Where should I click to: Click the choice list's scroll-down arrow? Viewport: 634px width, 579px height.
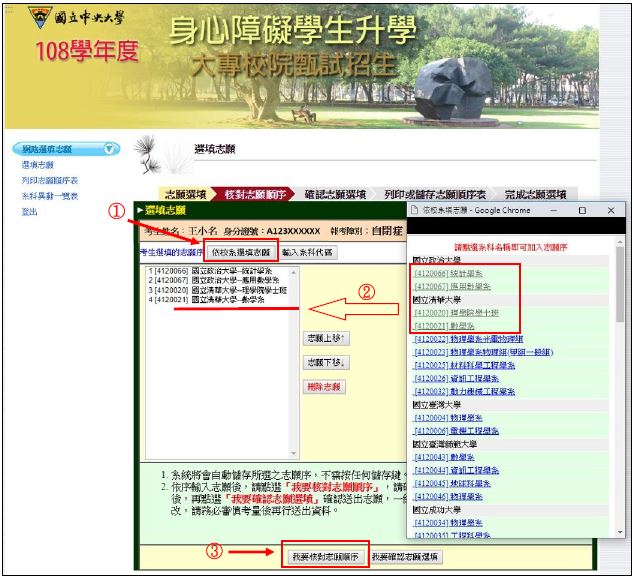click(294, 453)
